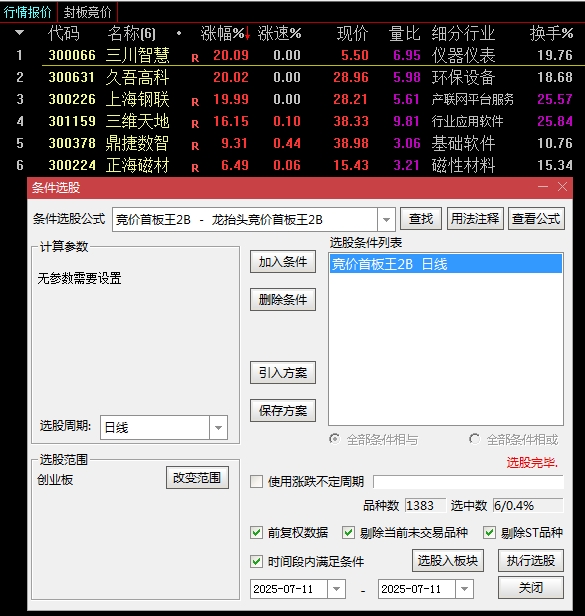Screen dimensions: 585x616
Task: Open the 选股周期 日线 dropdown
Action: coord(218,427)
